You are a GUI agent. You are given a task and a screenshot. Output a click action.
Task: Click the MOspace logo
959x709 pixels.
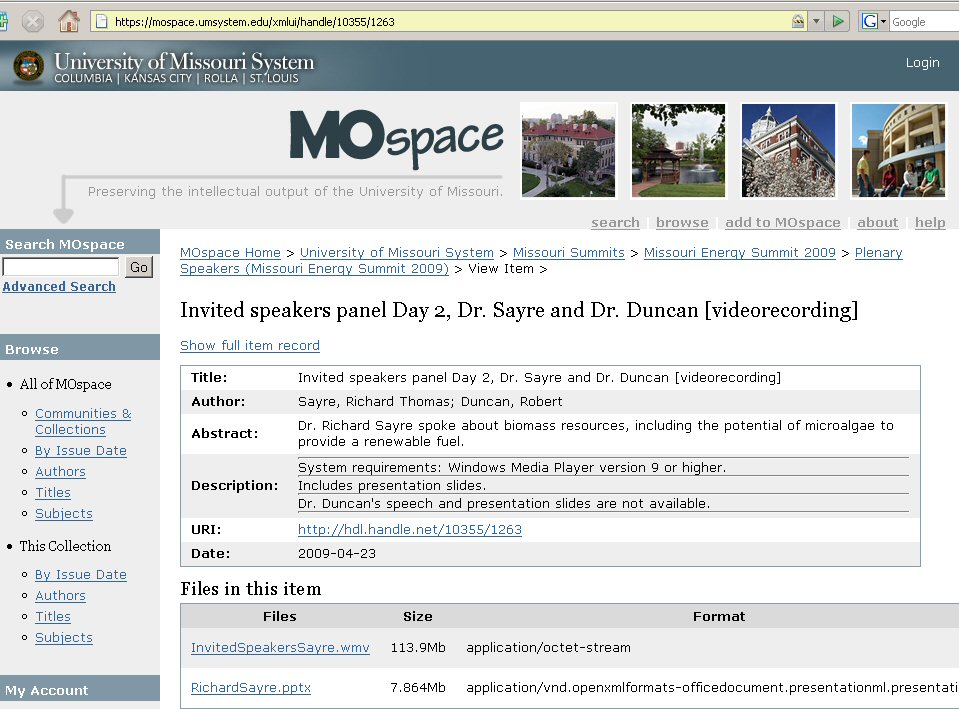click(x=396, y=138)
